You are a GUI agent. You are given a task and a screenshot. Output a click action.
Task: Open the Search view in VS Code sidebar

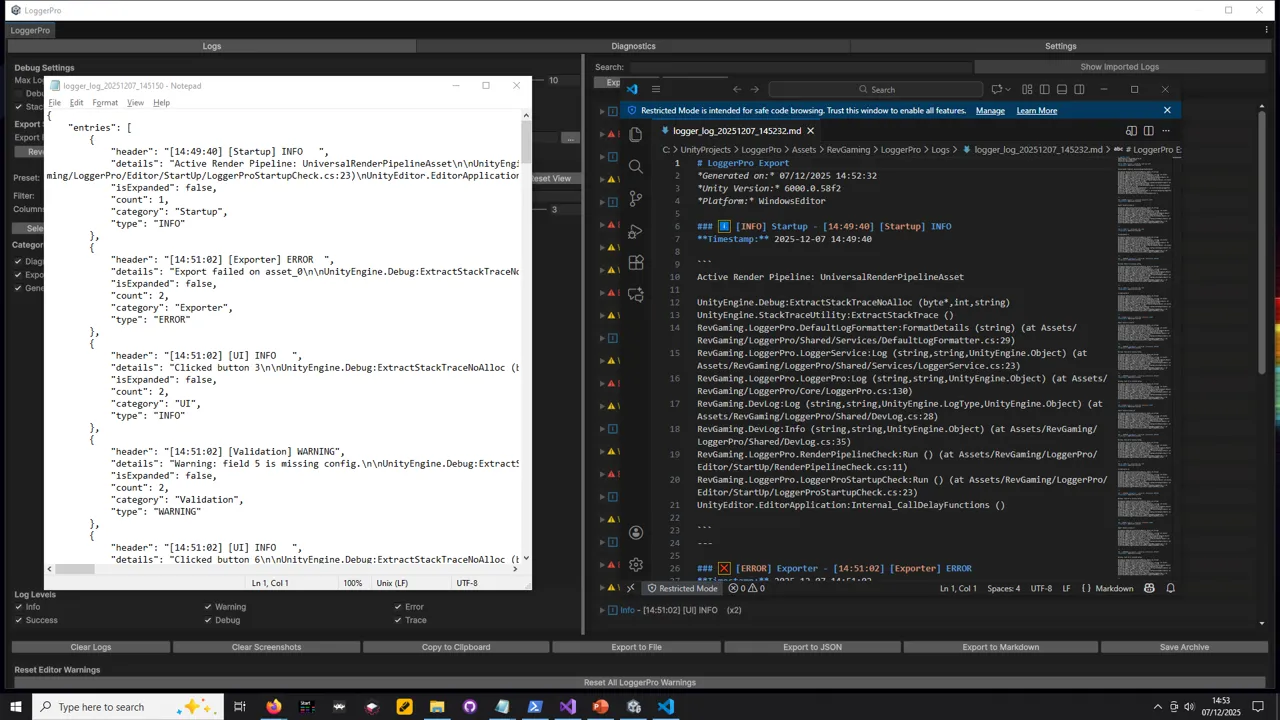click(x=636, y=167)
